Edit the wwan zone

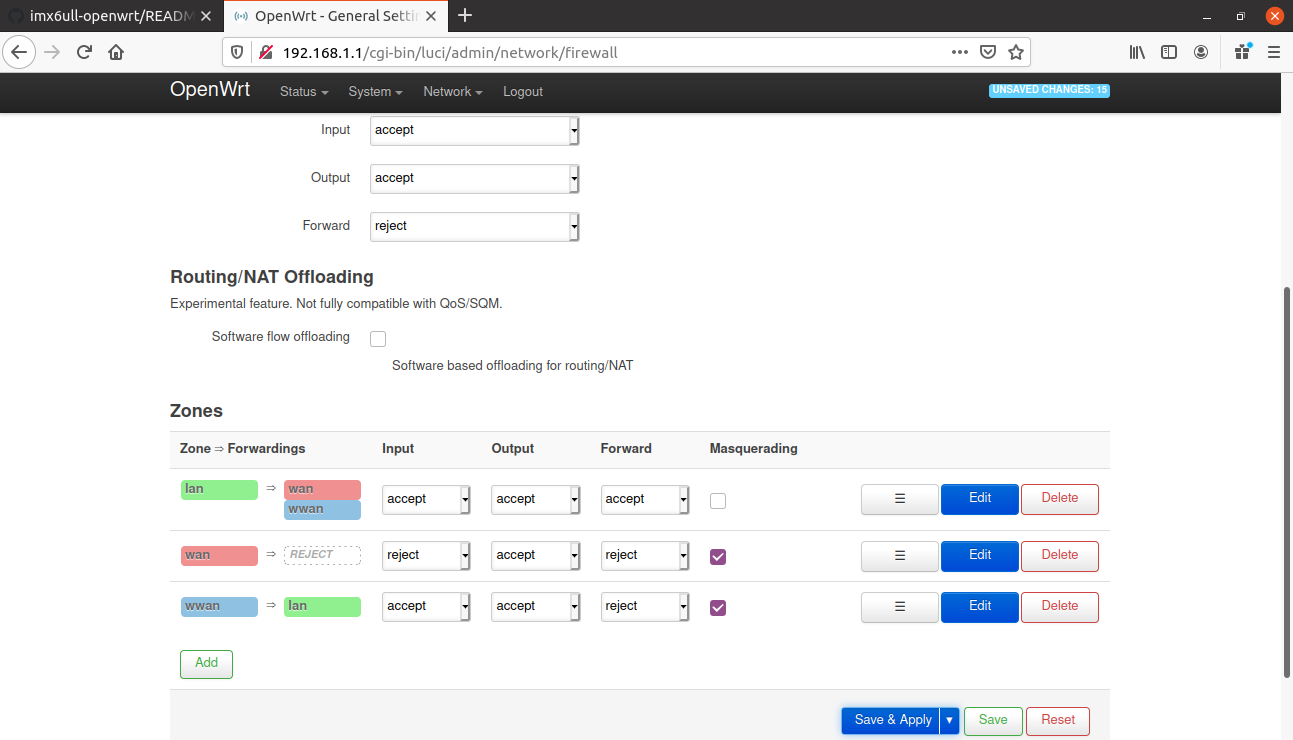point(980,606)
